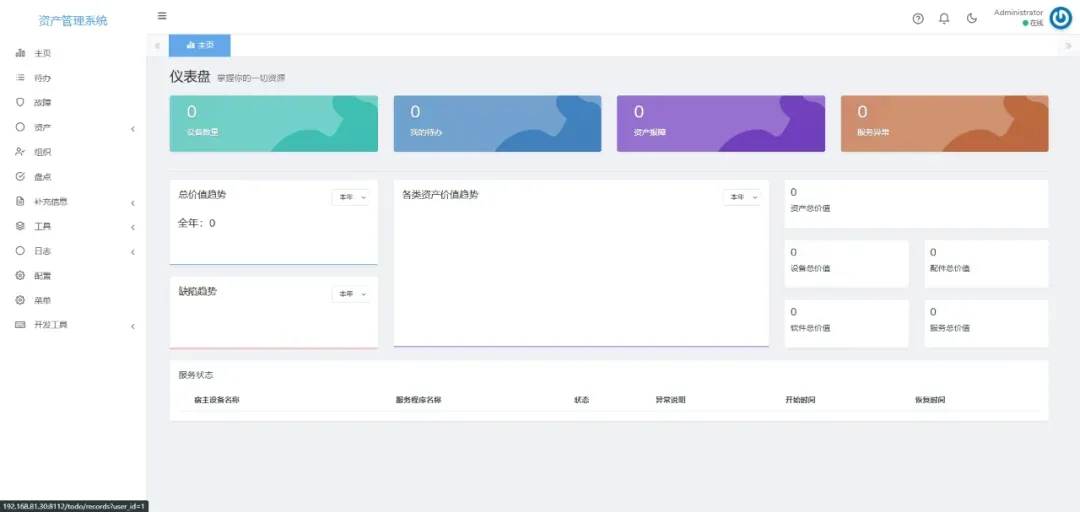
Task: Toggle dark mode with moon icon
Action: [971, 19]
